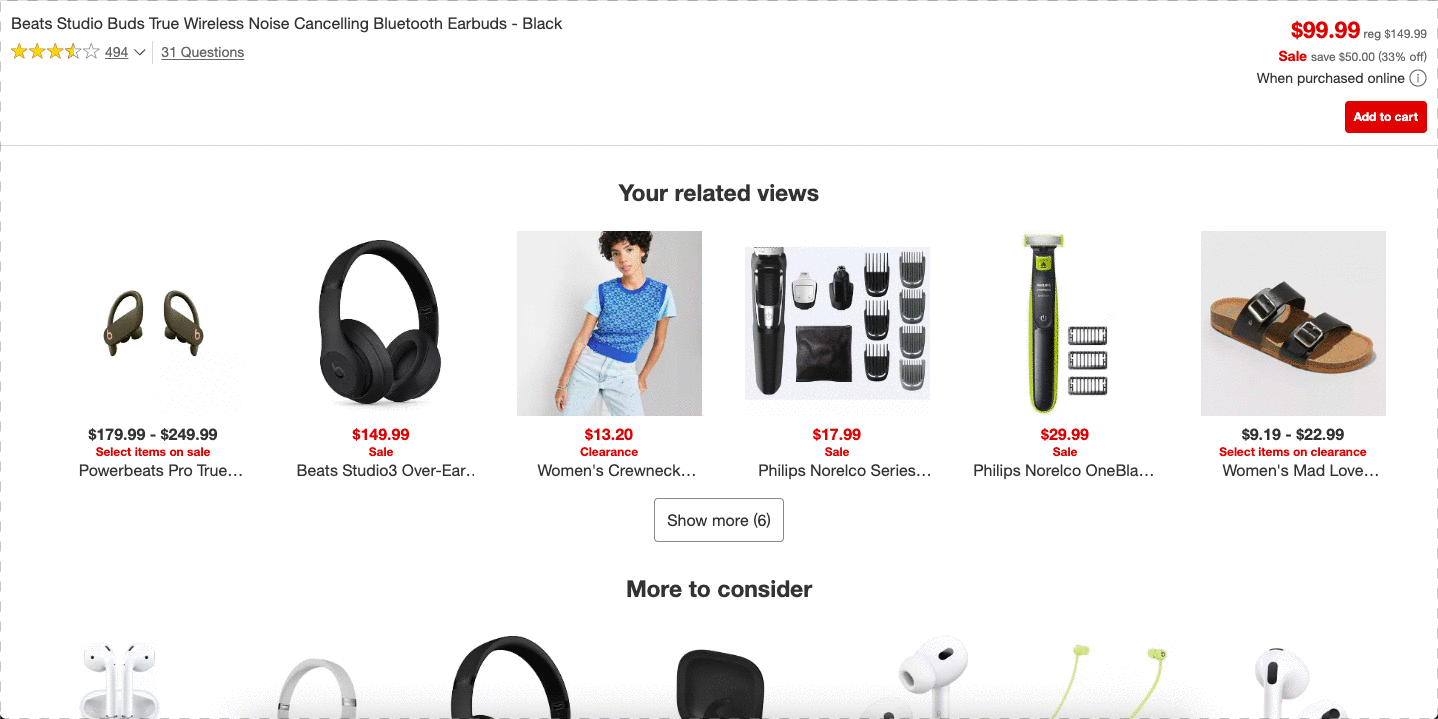Screen dimensions: 1438x719
Task: Open the 494 reviews link
Action: pyautogui.click(x=116, y=52)
